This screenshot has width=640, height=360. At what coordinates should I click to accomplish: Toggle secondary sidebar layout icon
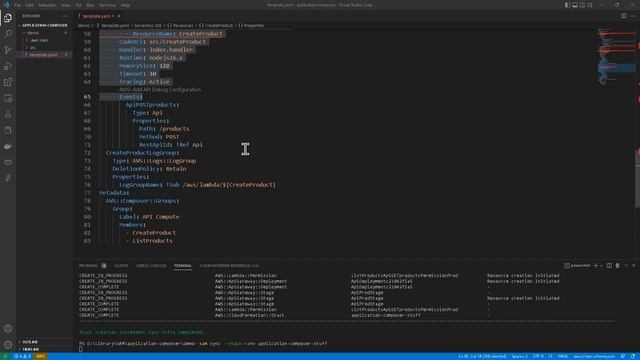point(582,5)
